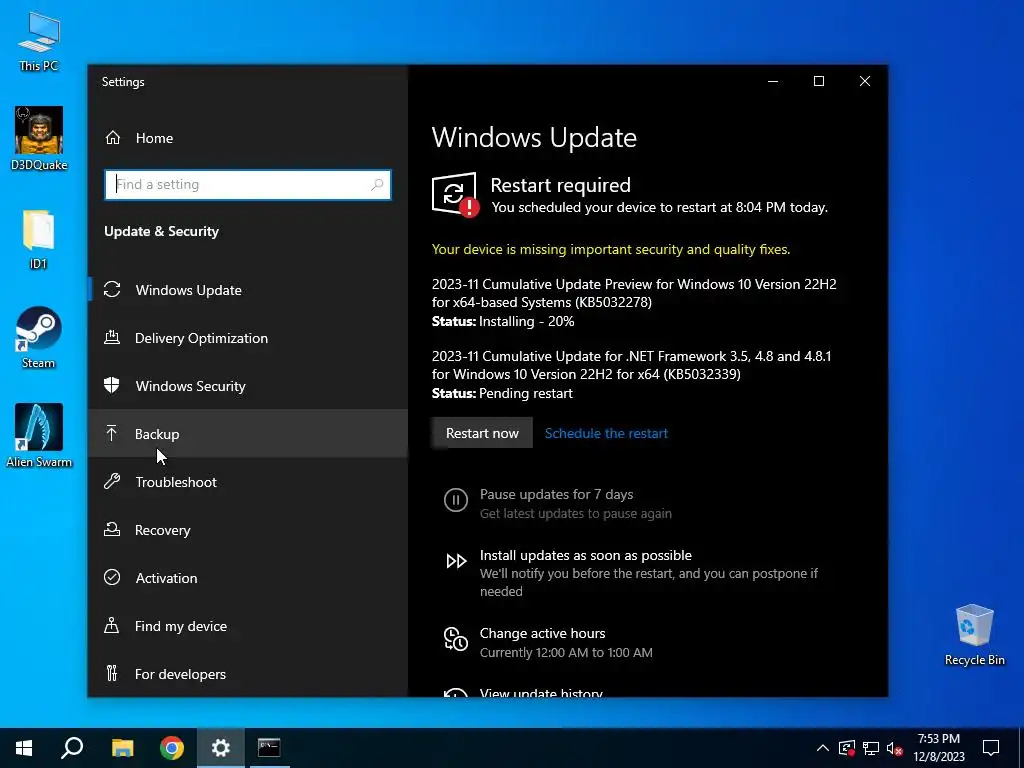Click the Windows Update restart tray icon
Viewport: 1024px width, 768px height.
(847, 748)
